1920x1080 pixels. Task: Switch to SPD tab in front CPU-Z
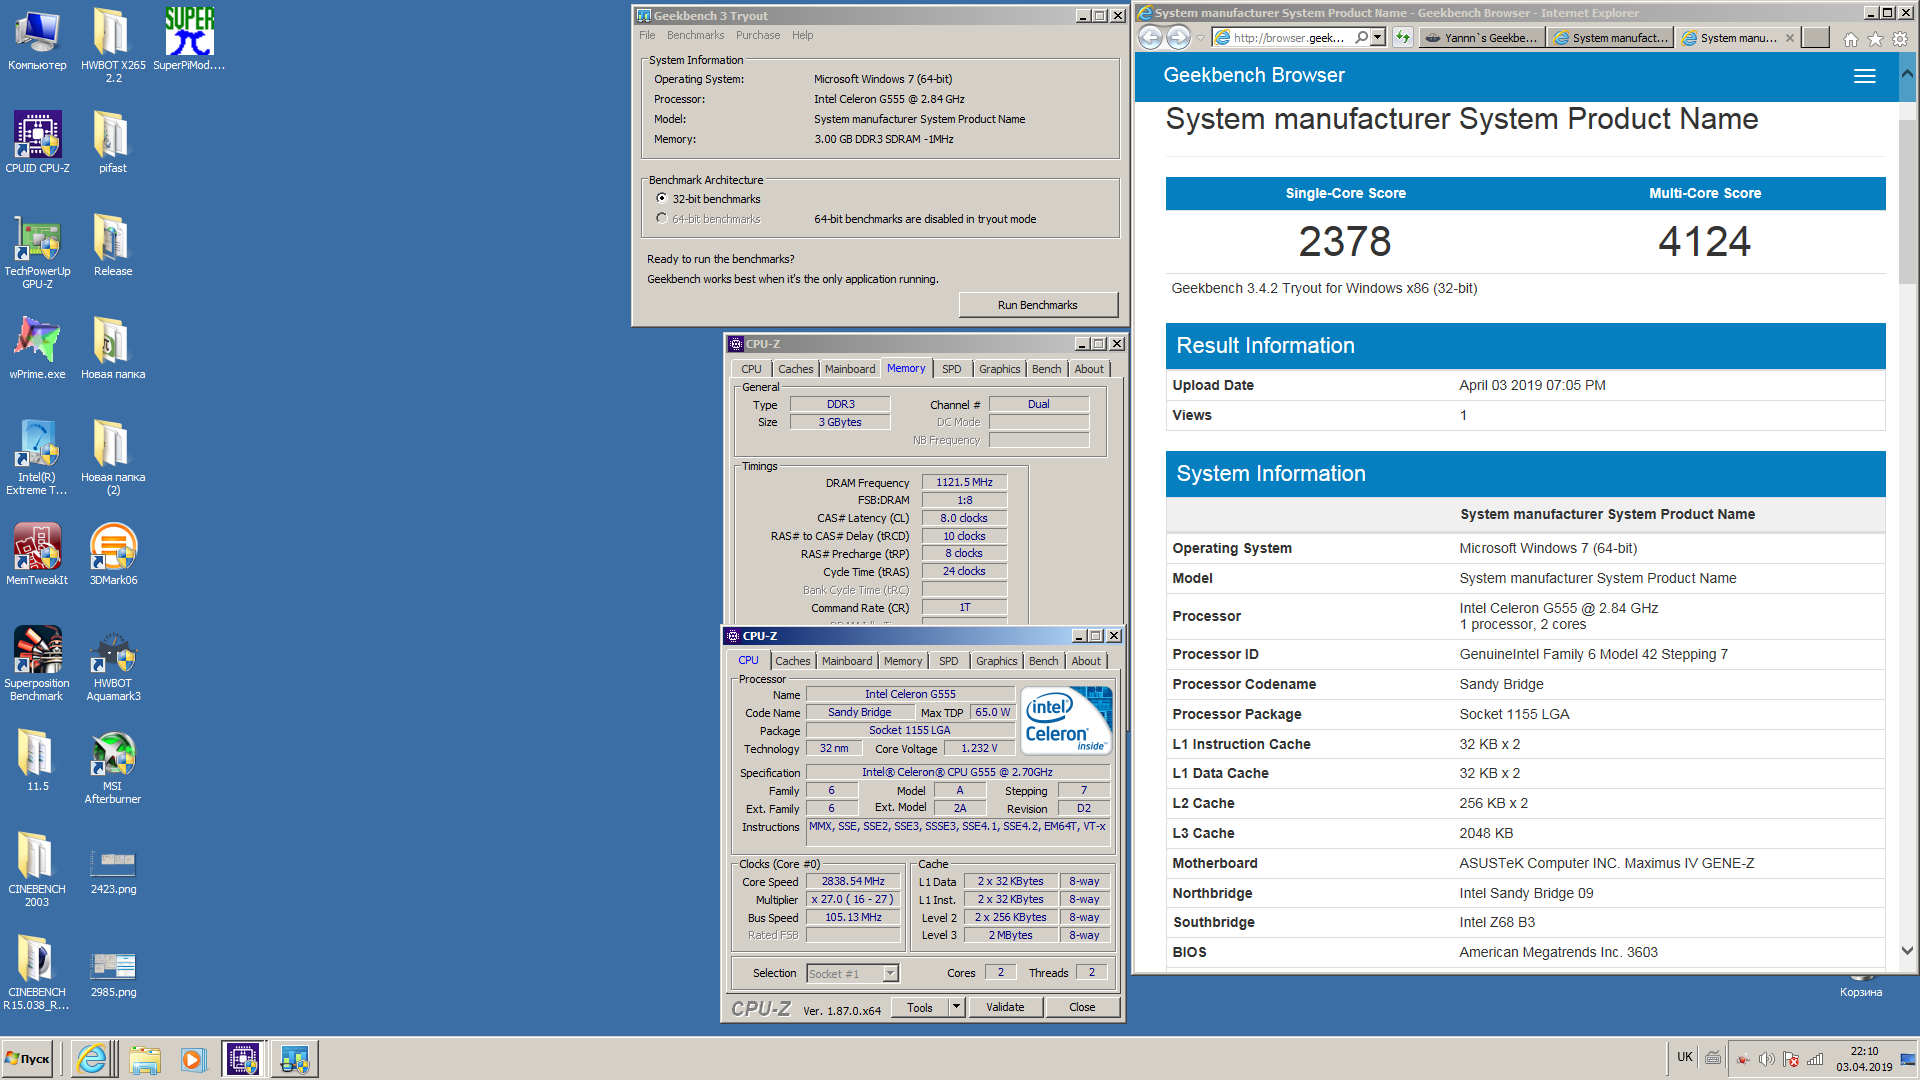tap(948, 661)
